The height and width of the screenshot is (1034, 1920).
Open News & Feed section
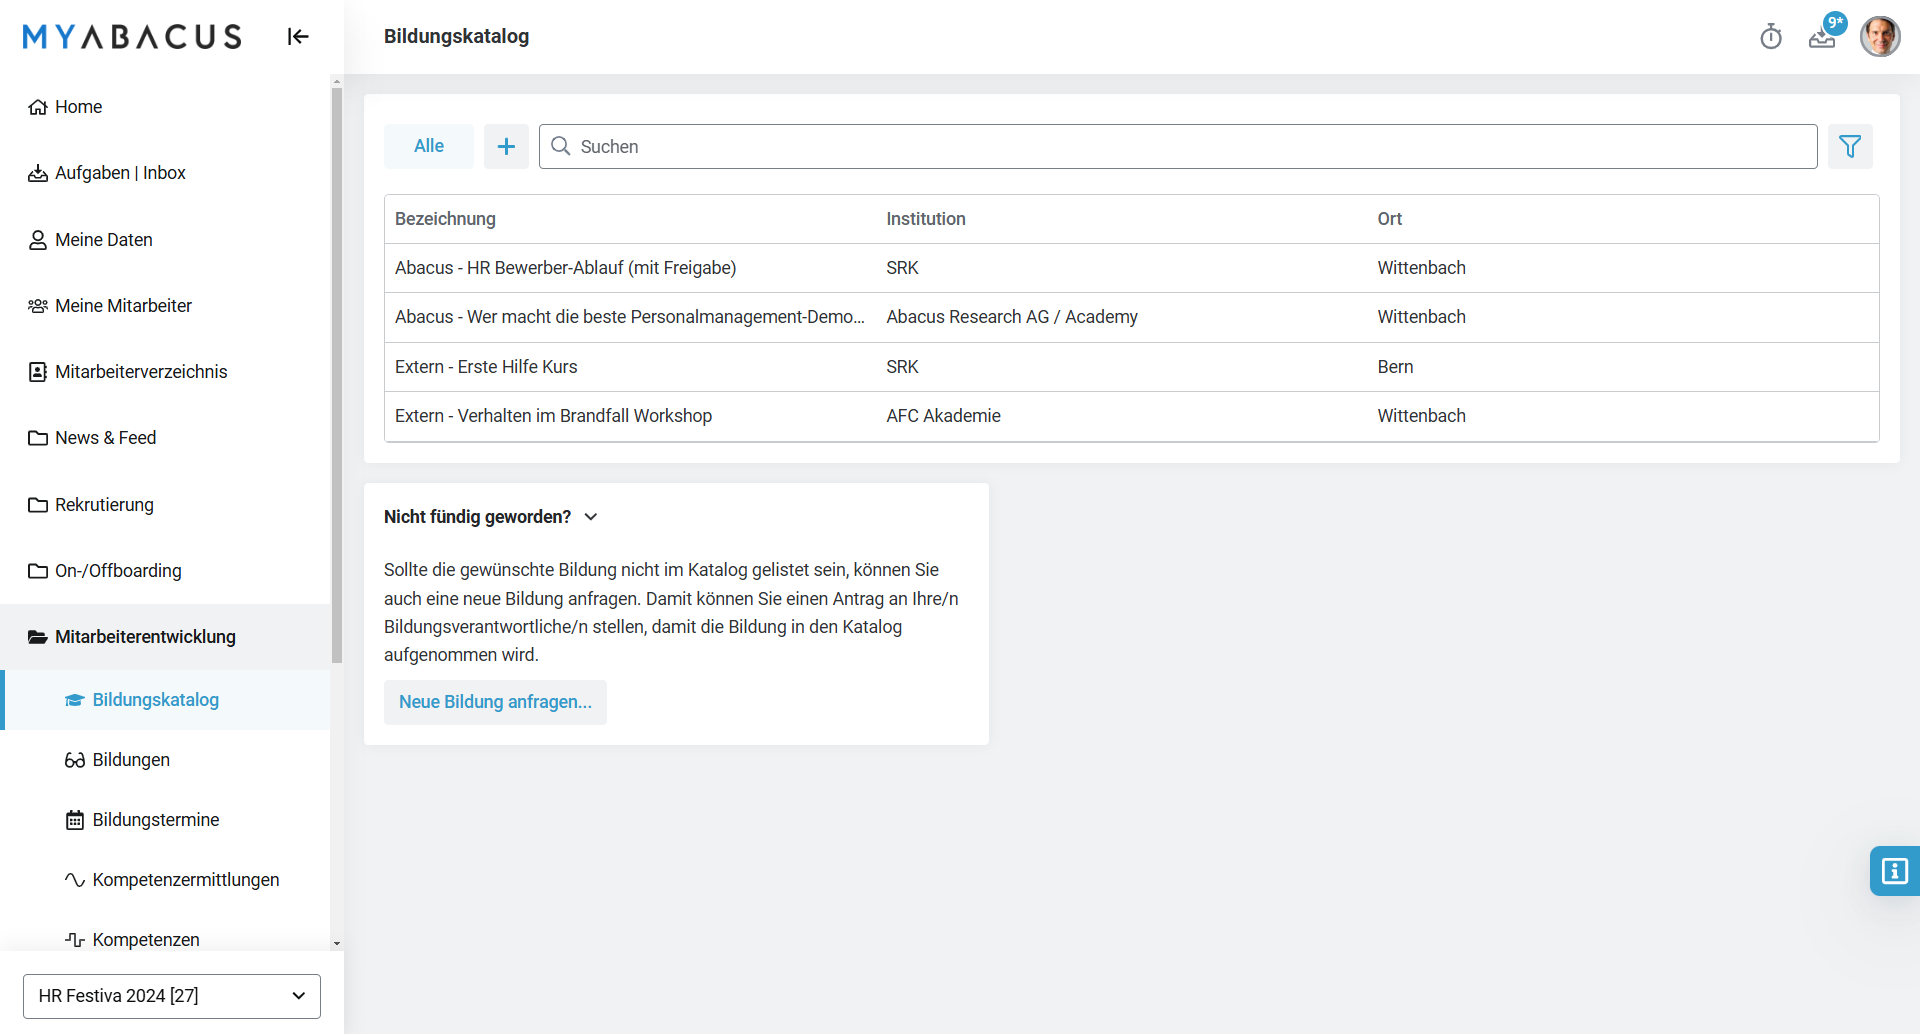pyautogui.click(x=165, y=438)
